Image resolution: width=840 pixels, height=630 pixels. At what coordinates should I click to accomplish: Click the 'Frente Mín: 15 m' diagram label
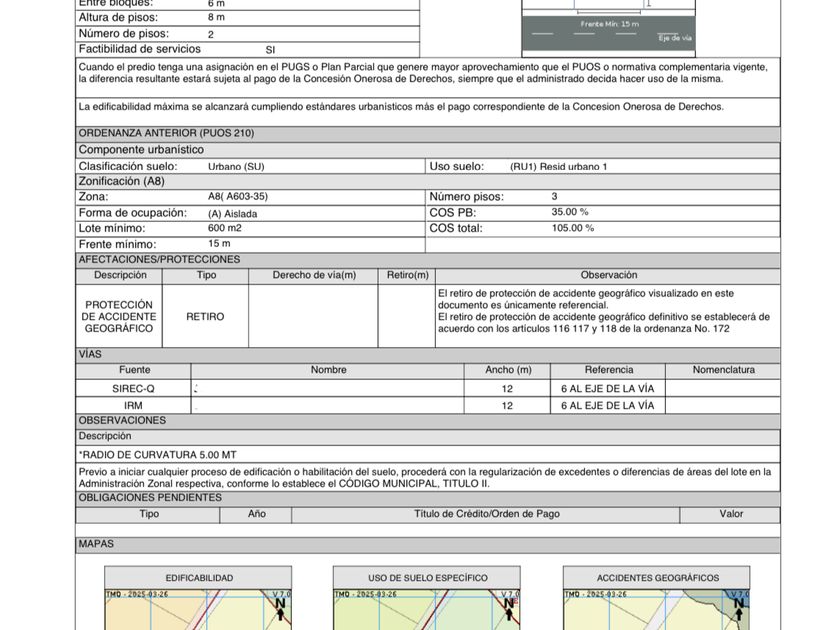[x=610, y=24]
